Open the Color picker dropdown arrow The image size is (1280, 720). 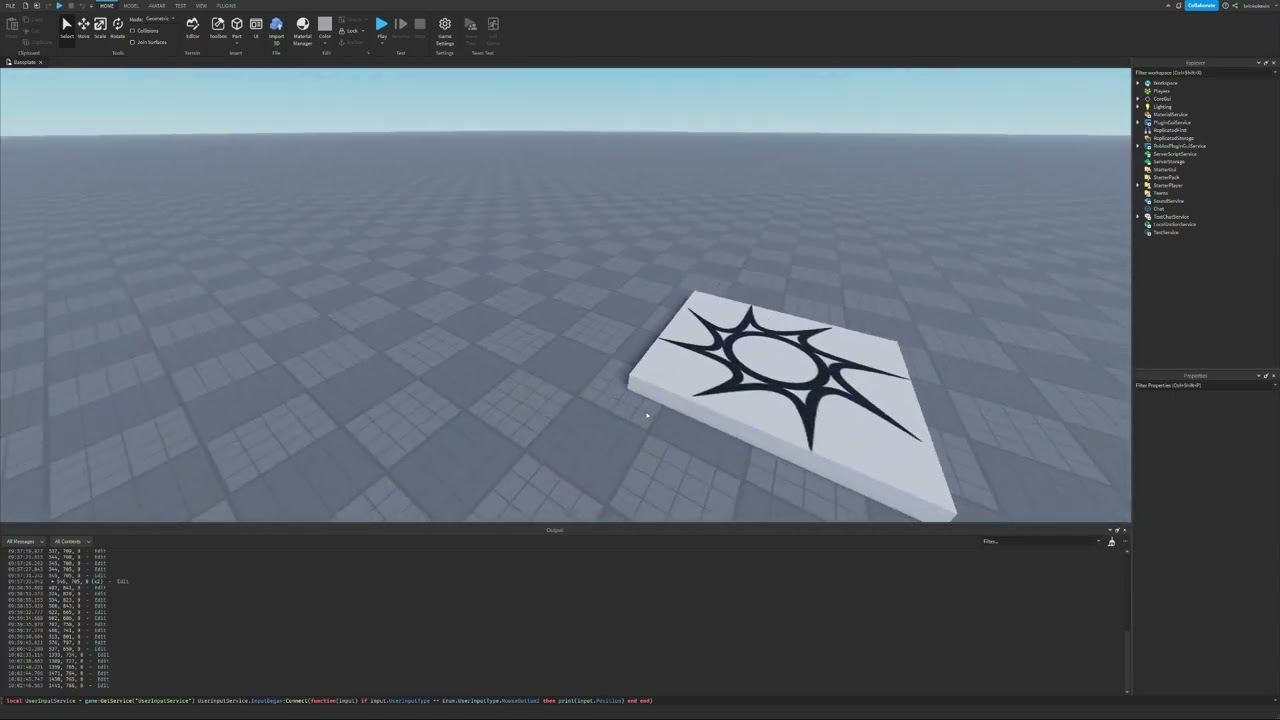click(x=325, y=42)
